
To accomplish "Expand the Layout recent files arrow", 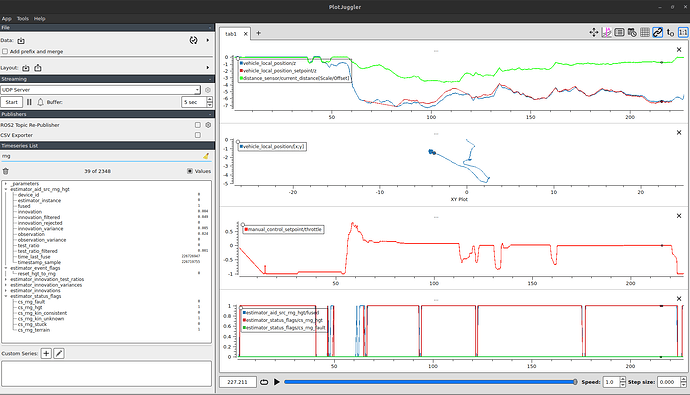I will pyautogui.click(x=208, y=67).
